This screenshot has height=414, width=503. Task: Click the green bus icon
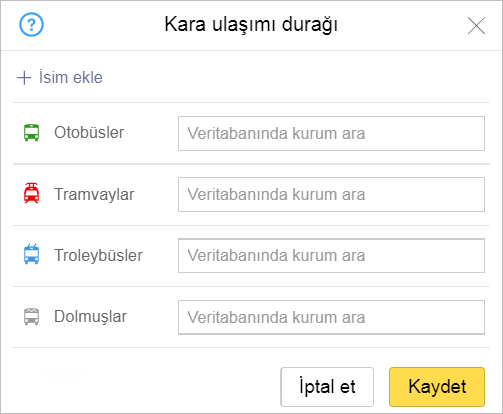31,132
